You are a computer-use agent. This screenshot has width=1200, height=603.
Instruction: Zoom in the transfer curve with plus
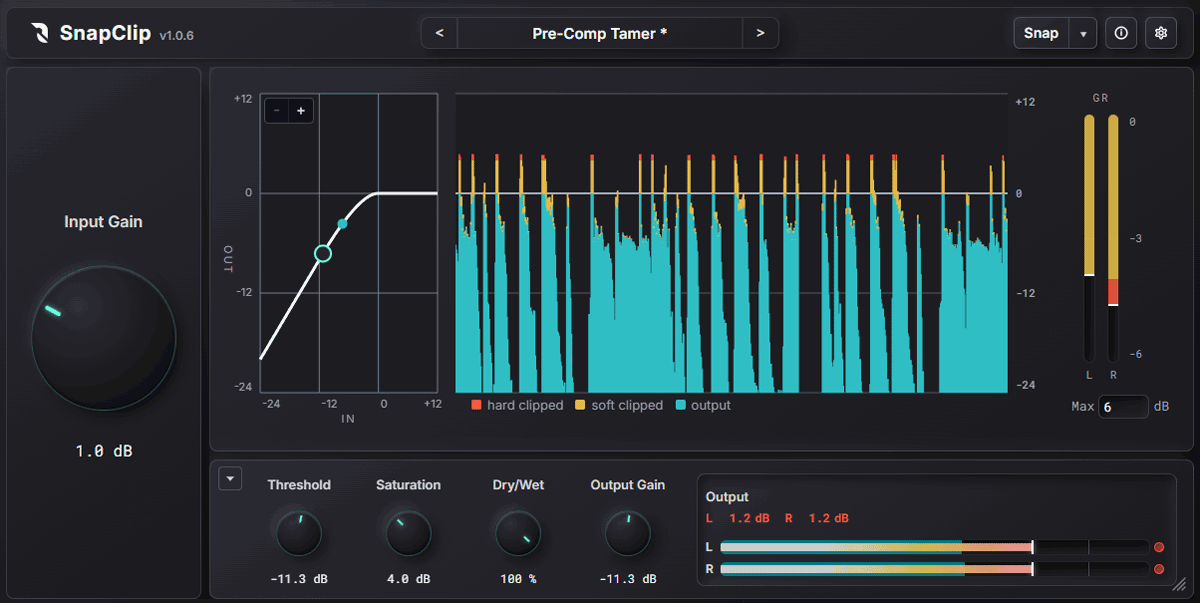(x=301, y=111)
